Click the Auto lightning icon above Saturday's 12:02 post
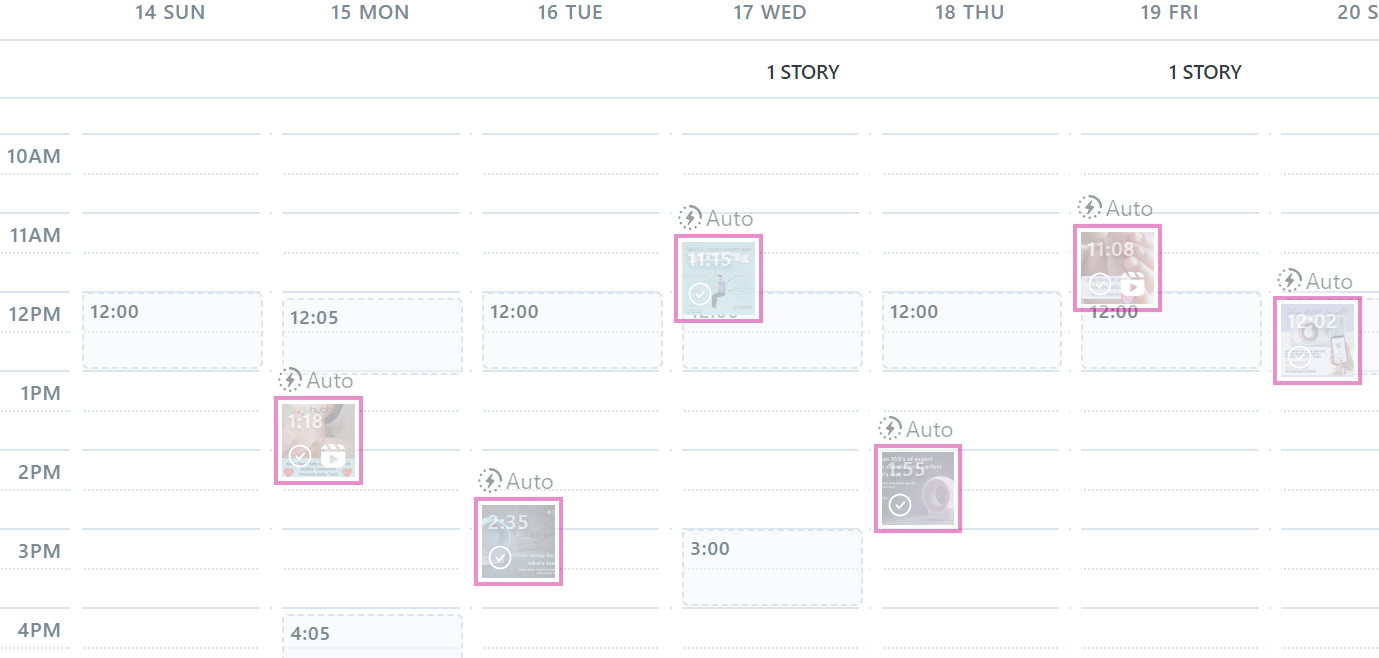 click(1290, 281)
